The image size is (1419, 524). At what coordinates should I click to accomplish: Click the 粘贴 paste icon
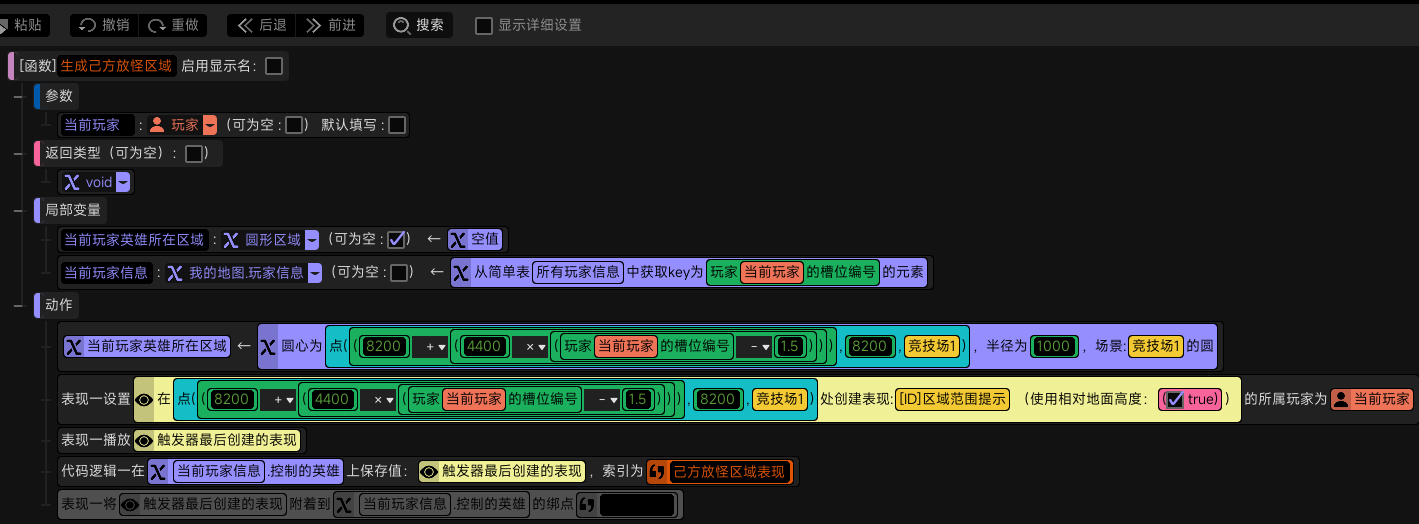coord(4,25)
